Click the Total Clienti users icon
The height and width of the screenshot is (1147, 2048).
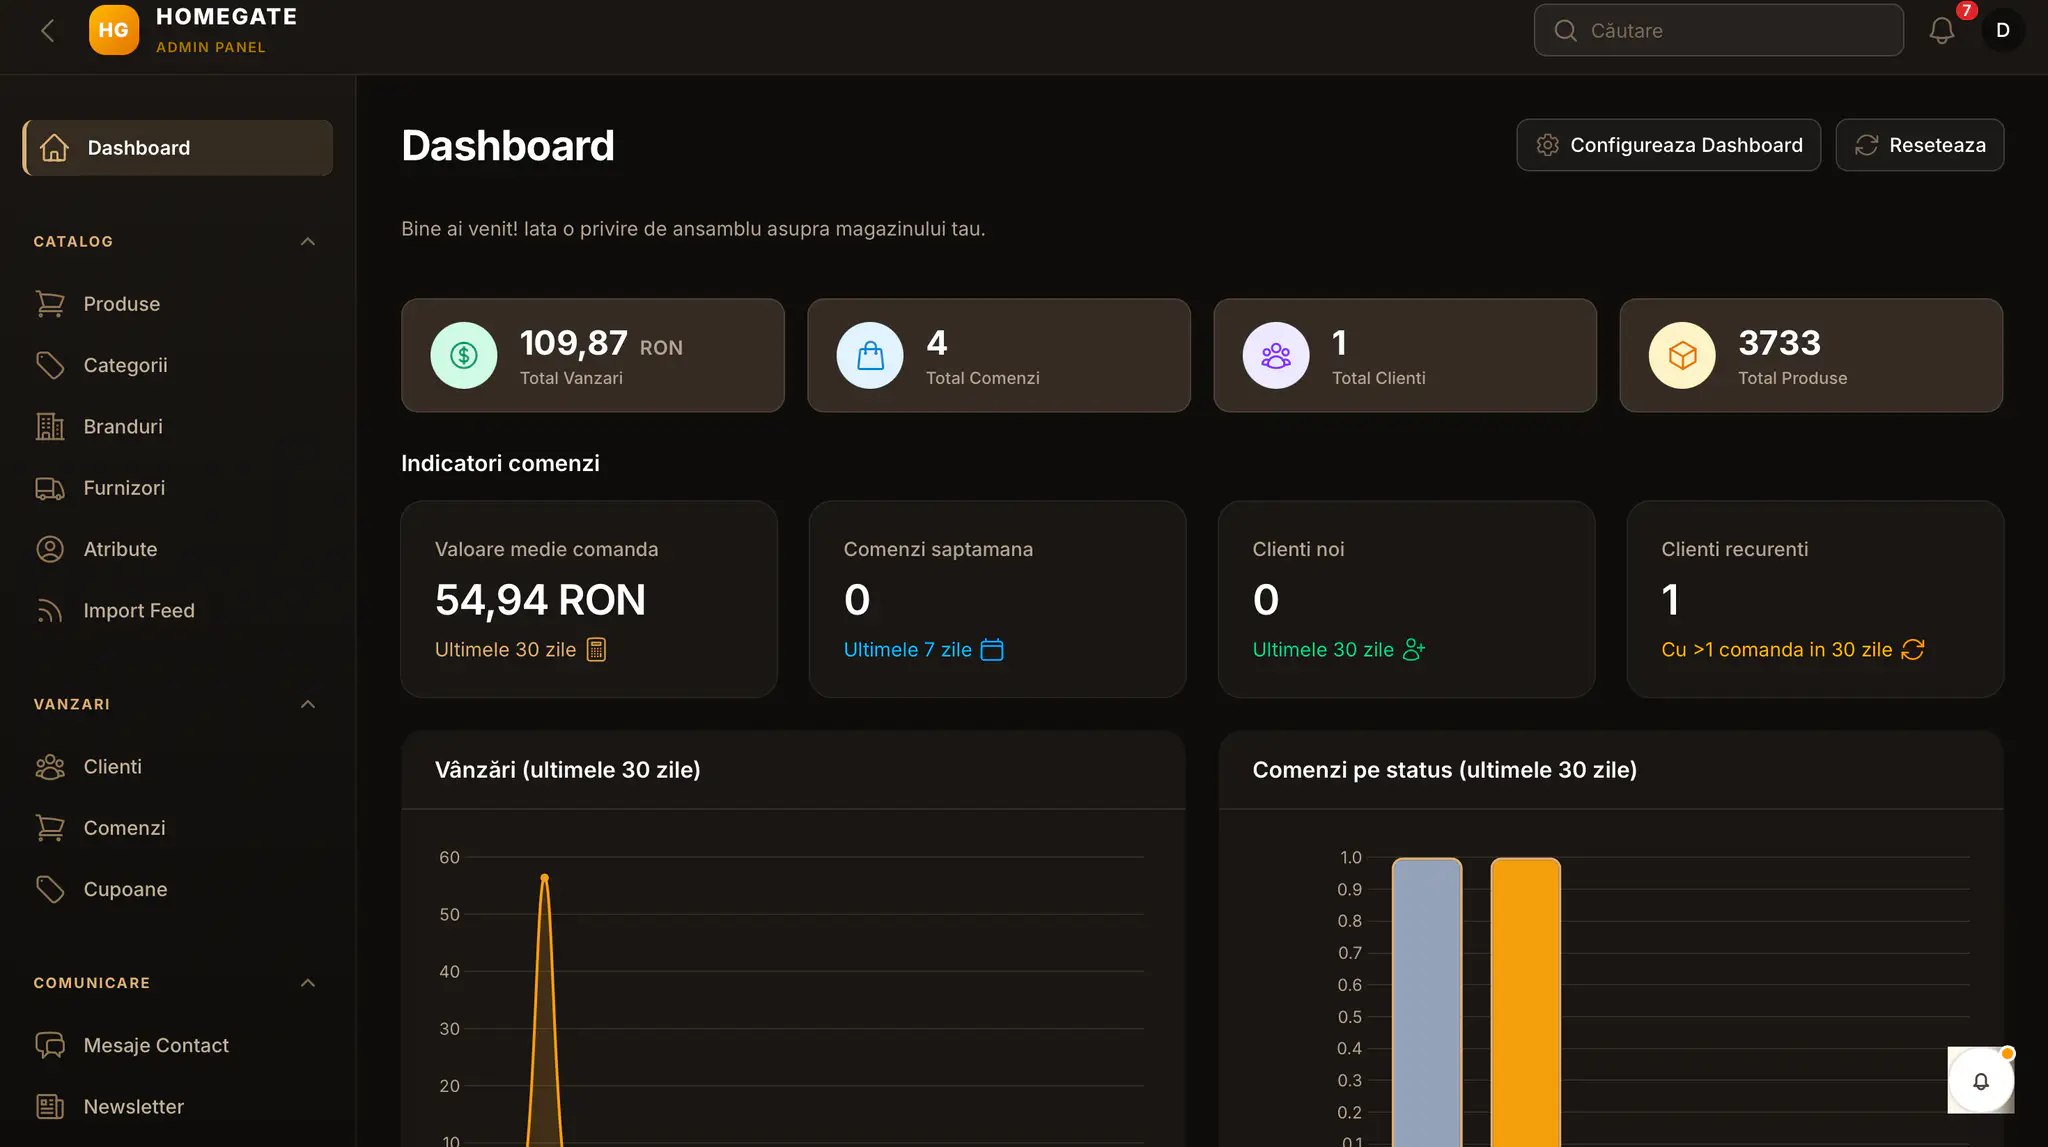coord(1276,355)
